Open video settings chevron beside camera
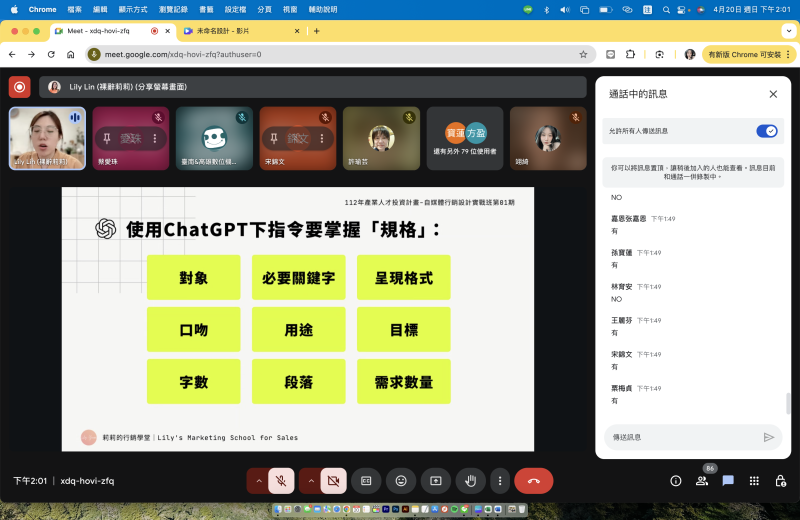 point(311,481)
